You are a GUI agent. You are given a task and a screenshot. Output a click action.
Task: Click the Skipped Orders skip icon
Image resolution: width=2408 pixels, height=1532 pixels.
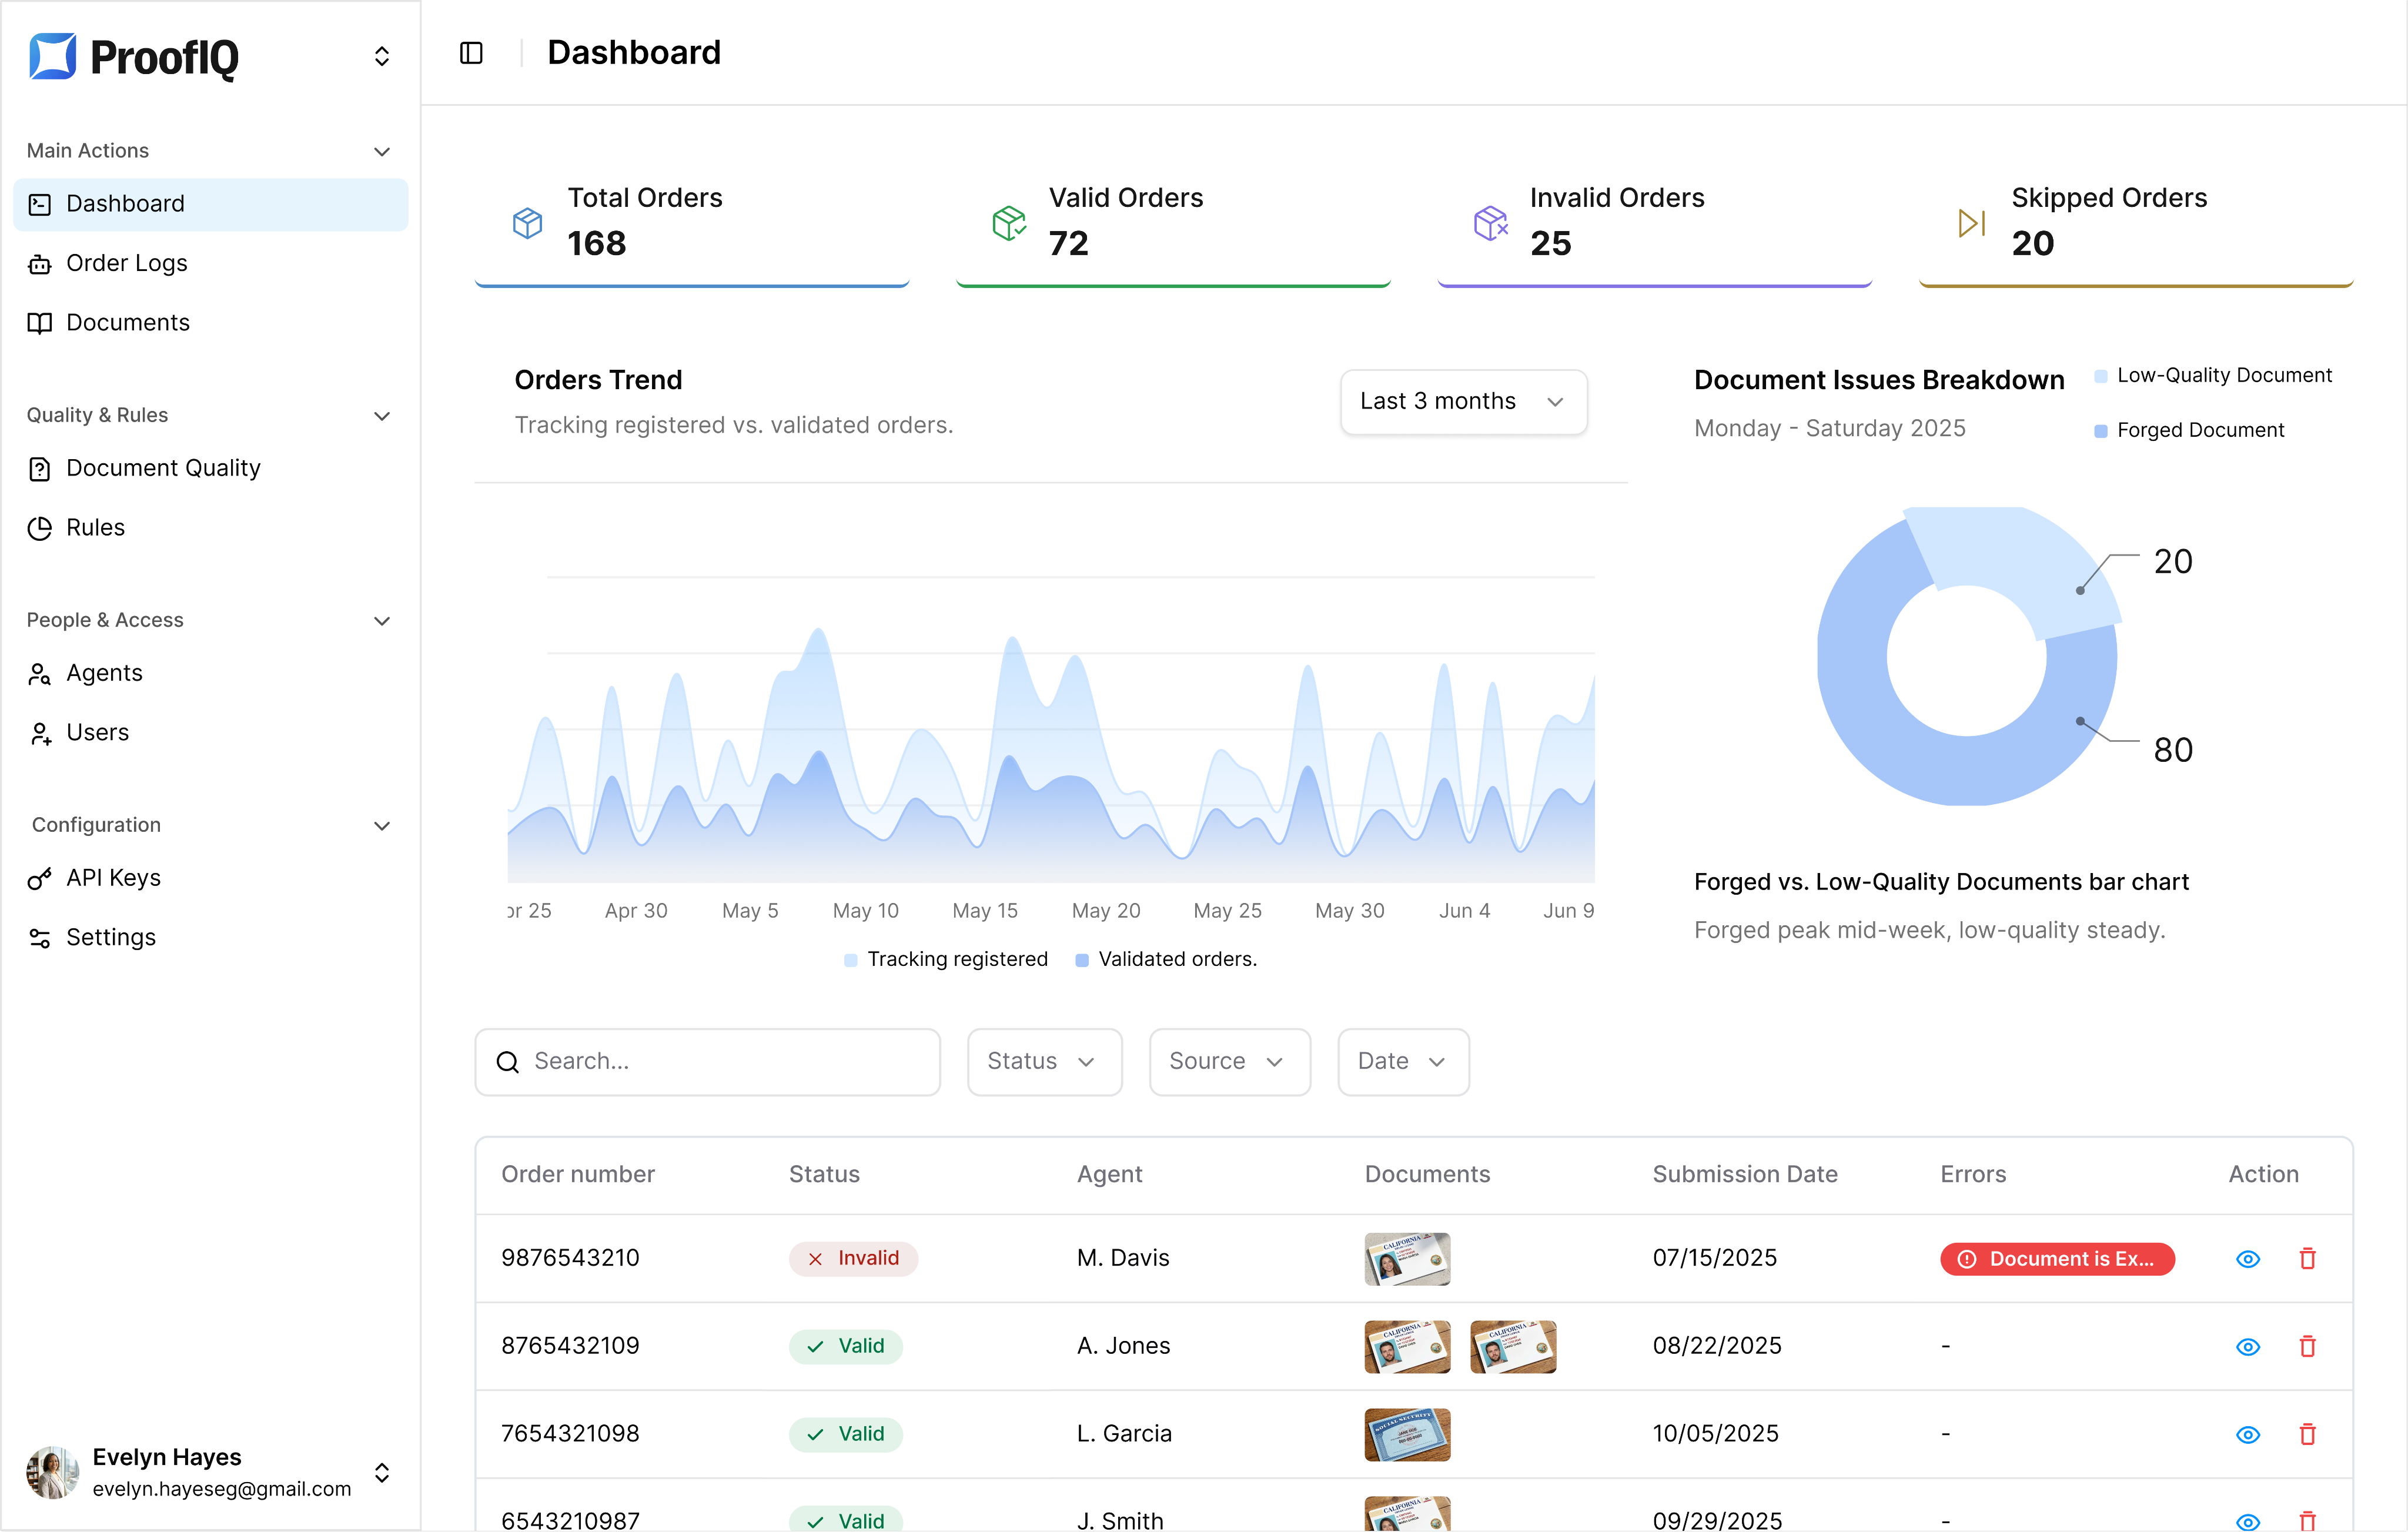pos(1971,222)
